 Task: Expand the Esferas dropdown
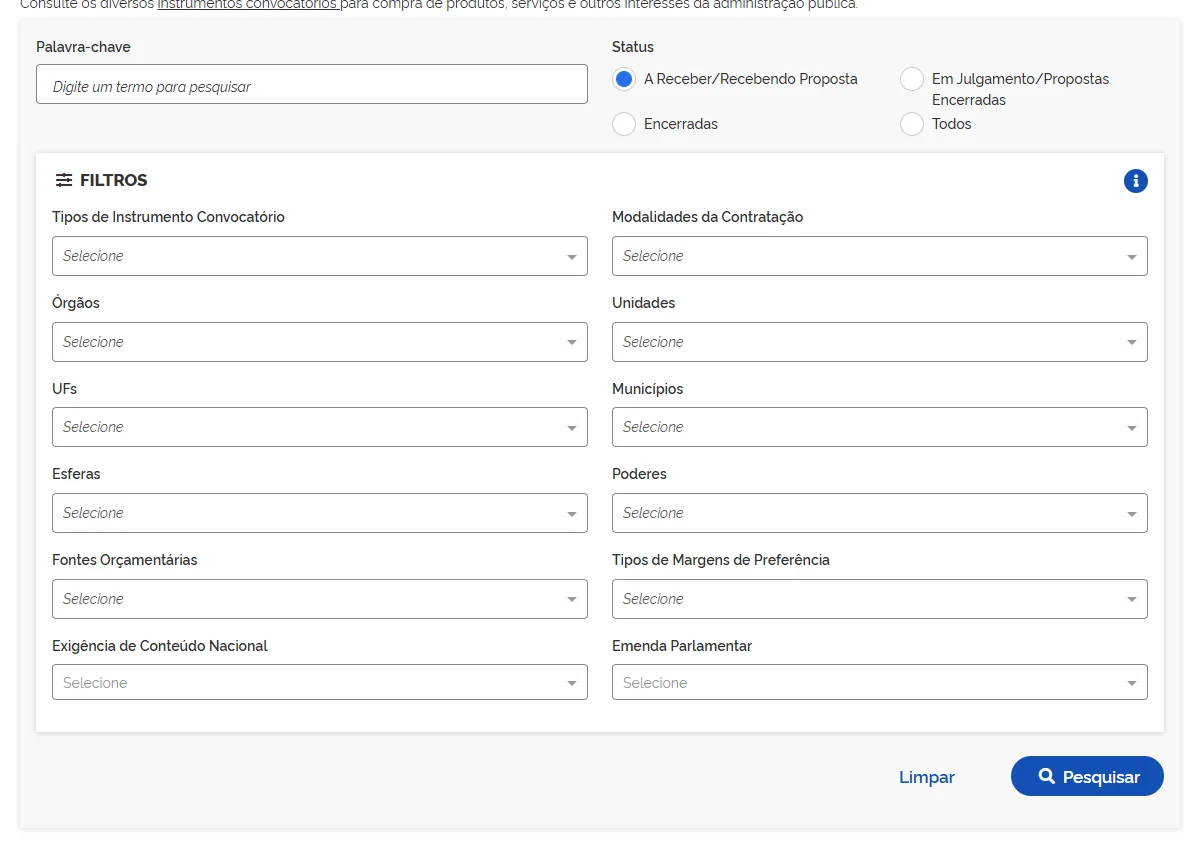click(320, 513)
